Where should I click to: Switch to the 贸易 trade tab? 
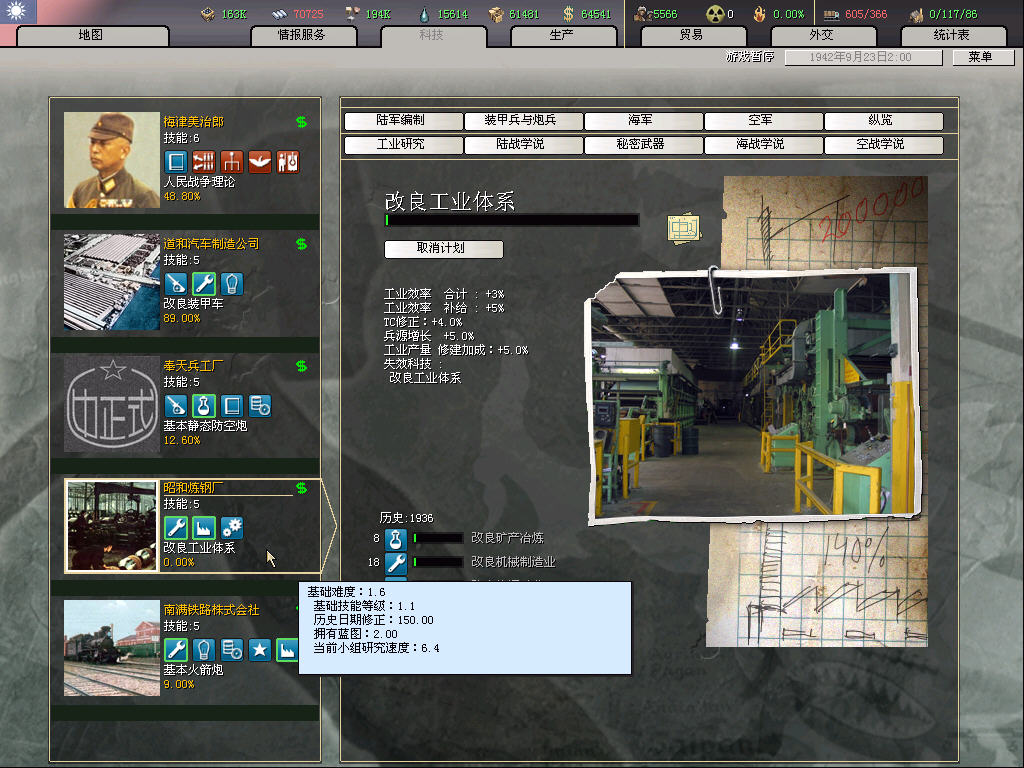(x=693, y=35)
